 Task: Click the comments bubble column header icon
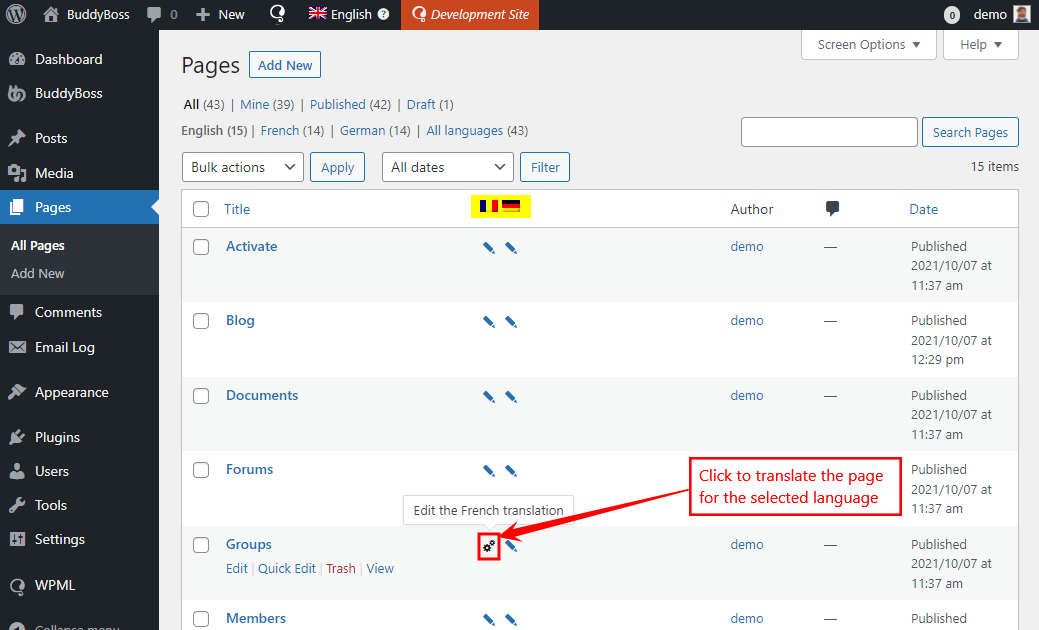832,209
